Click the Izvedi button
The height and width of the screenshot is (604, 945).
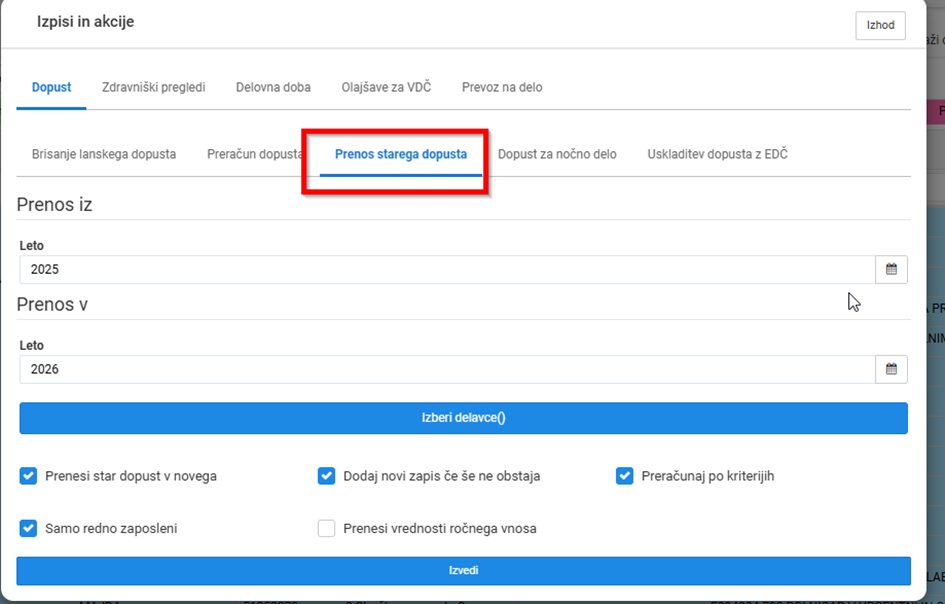[463, 570]
